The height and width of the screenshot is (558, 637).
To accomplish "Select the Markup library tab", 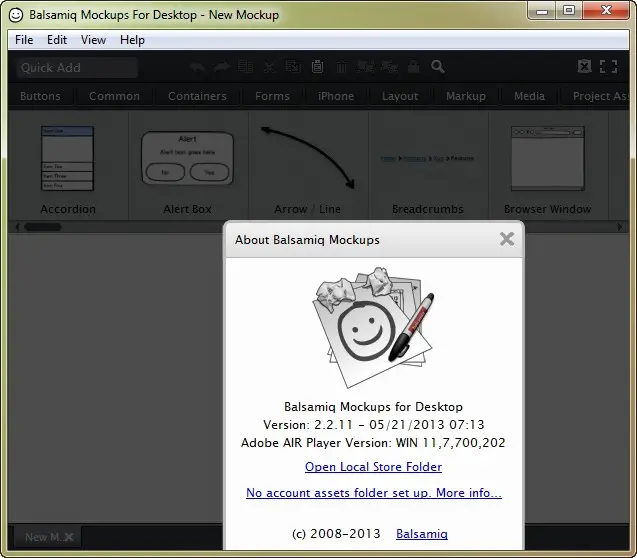I will pyautogui.click(x=466, y=96).
